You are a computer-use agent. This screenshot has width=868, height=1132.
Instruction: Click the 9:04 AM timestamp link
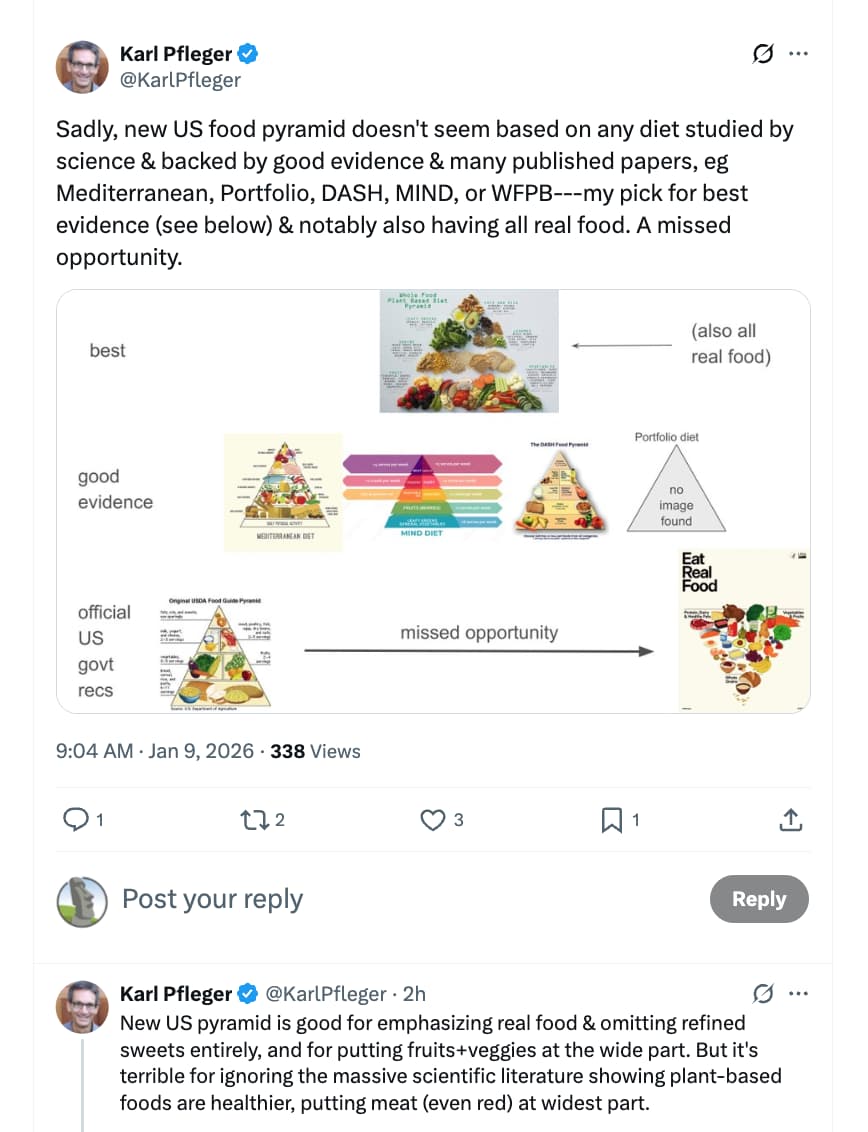94,751
